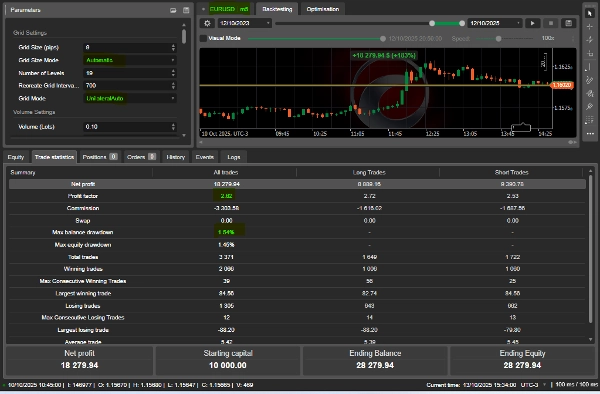Screen dimensions: 600x394
Task: Adjust the Grid Size (pips) stepper arrows
Action: click(x=173, y=47)
